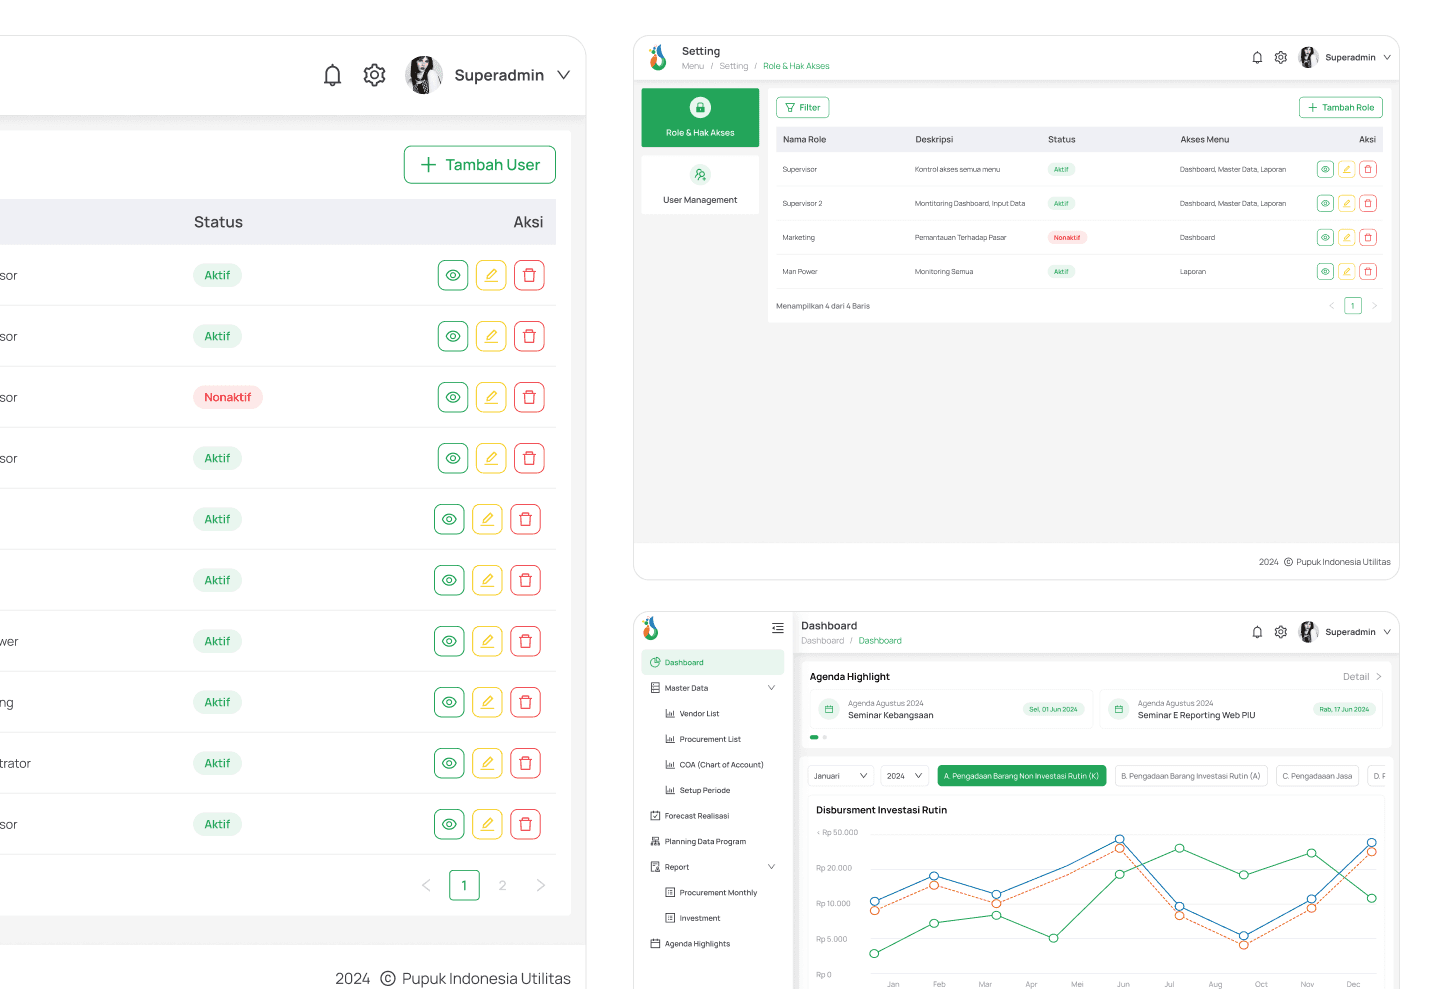Viewport: 1440px width, 989px height.
Task: Click the Tambah Role button
Action: pyautogui.click(x=1340, y=107)
